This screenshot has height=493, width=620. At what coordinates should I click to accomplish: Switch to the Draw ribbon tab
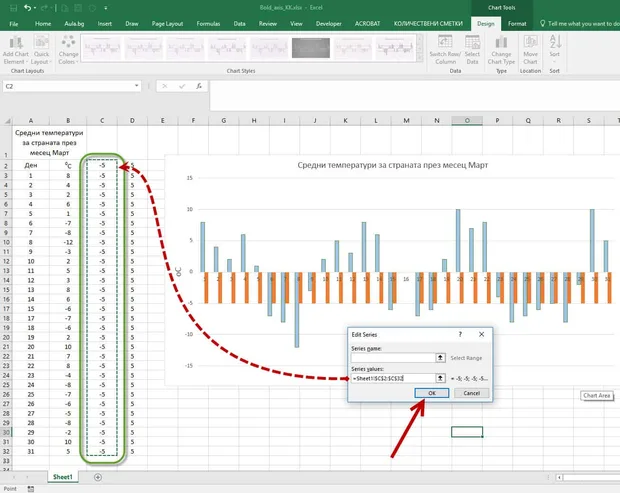132,24
